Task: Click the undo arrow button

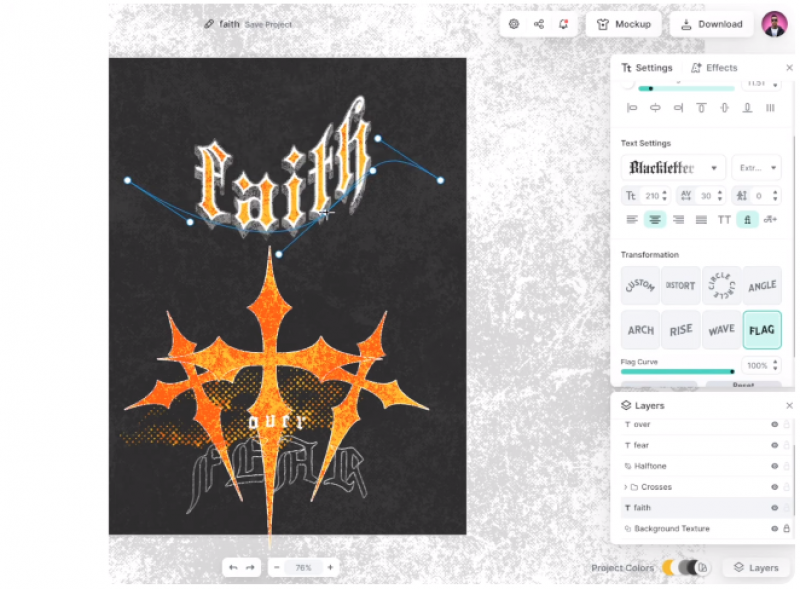Action: [x=233, y=567]
